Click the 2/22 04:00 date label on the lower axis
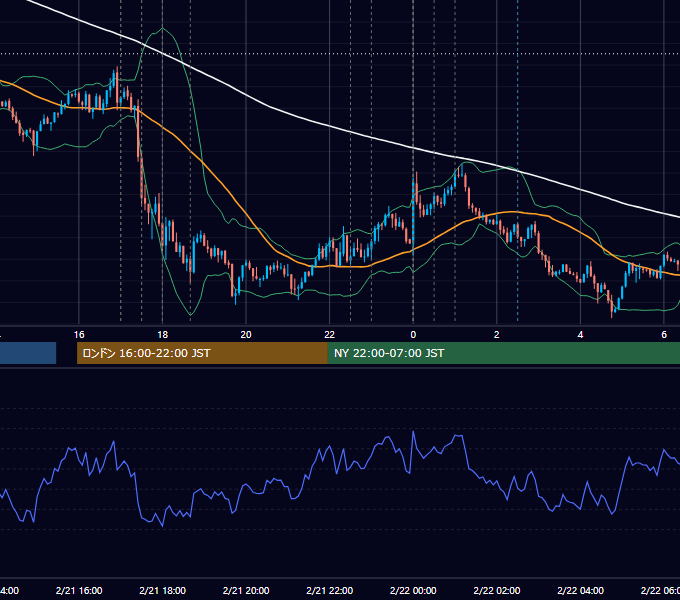This screenshot has height=600, width=680. [x=580, y=590]
